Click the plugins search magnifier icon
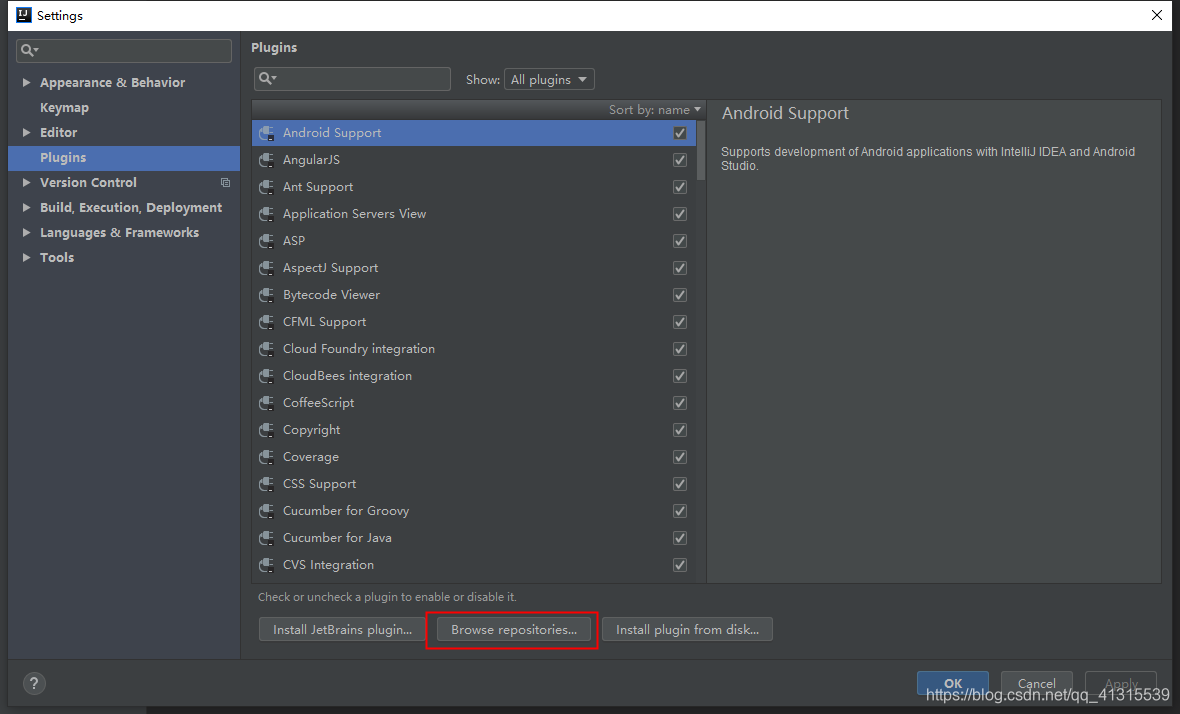Viewport: 1180px width, 714px height. pos(268,78)
